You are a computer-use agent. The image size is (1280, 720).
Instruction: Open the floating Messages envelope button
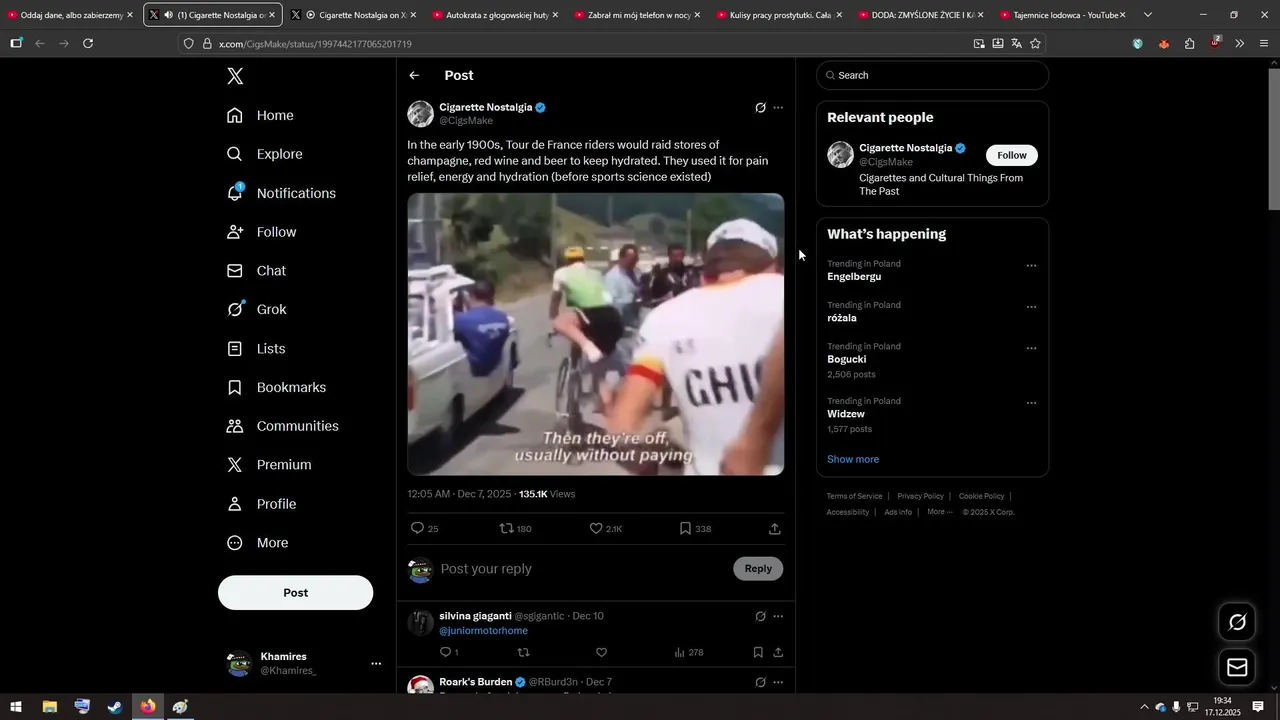[1237, 667]
